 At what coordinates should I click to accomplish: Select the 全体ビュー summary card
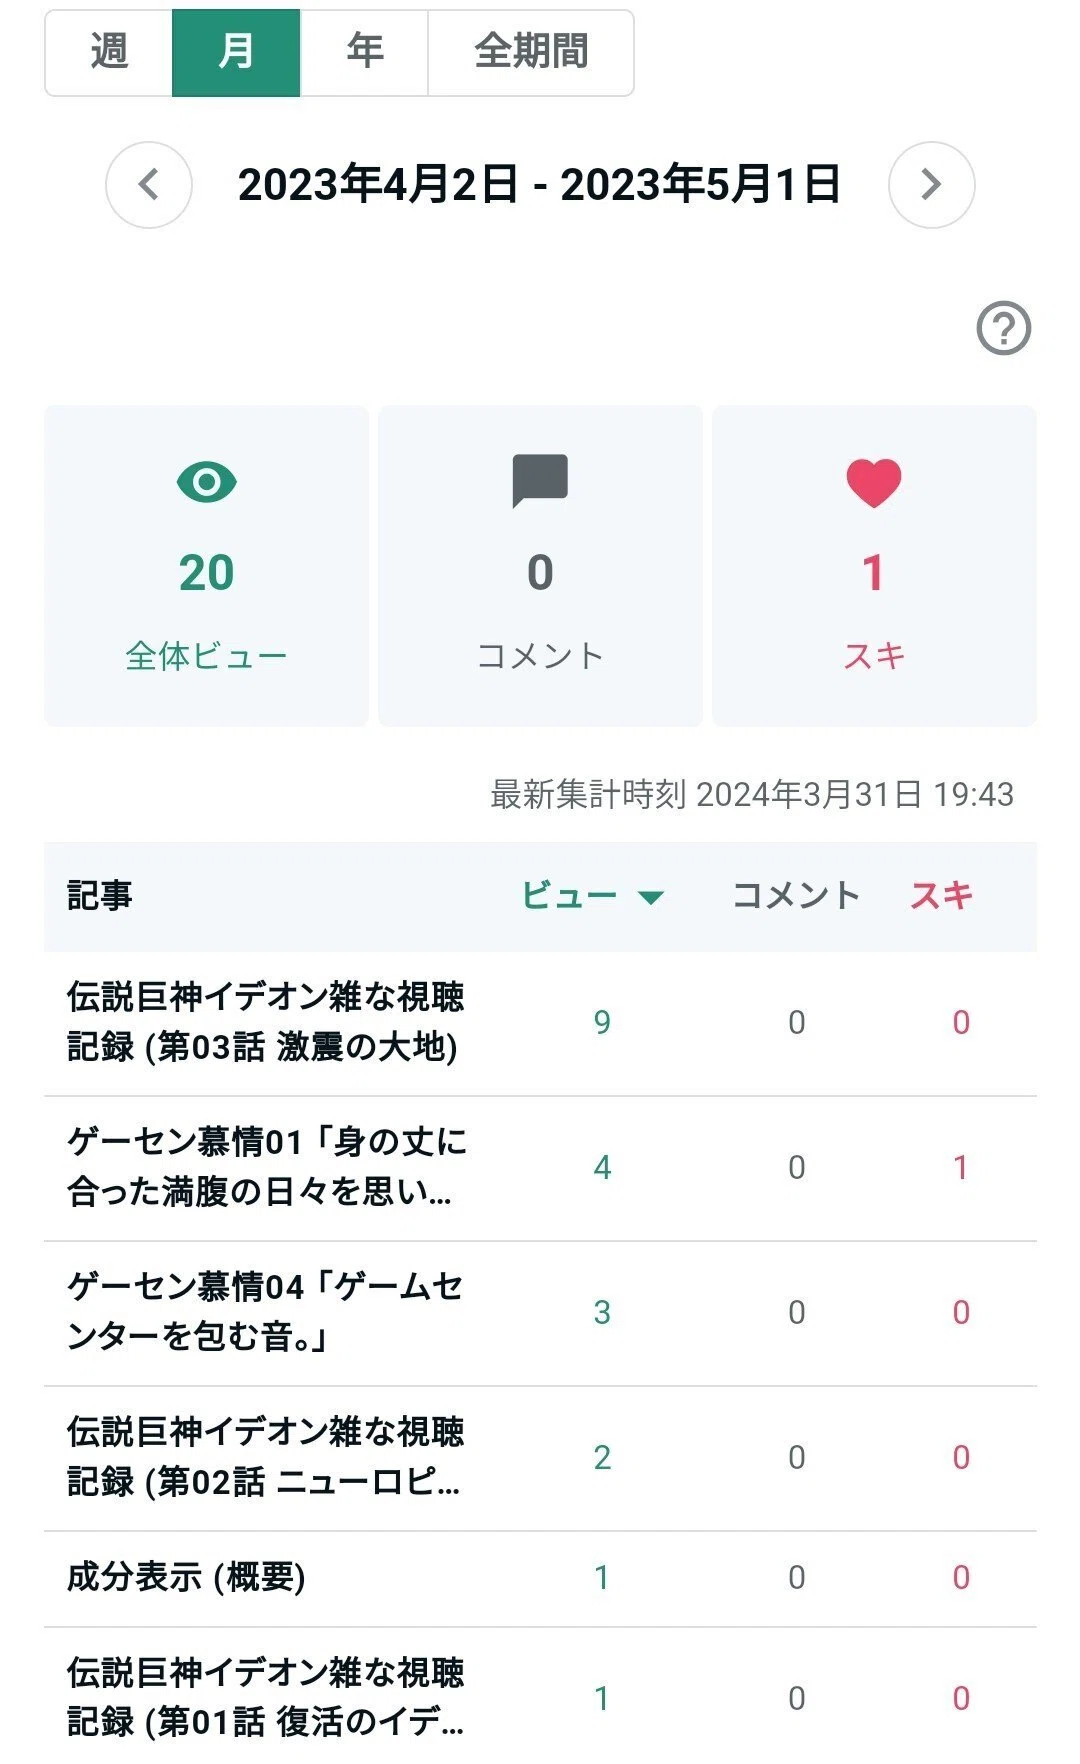(x=207, y=566)
